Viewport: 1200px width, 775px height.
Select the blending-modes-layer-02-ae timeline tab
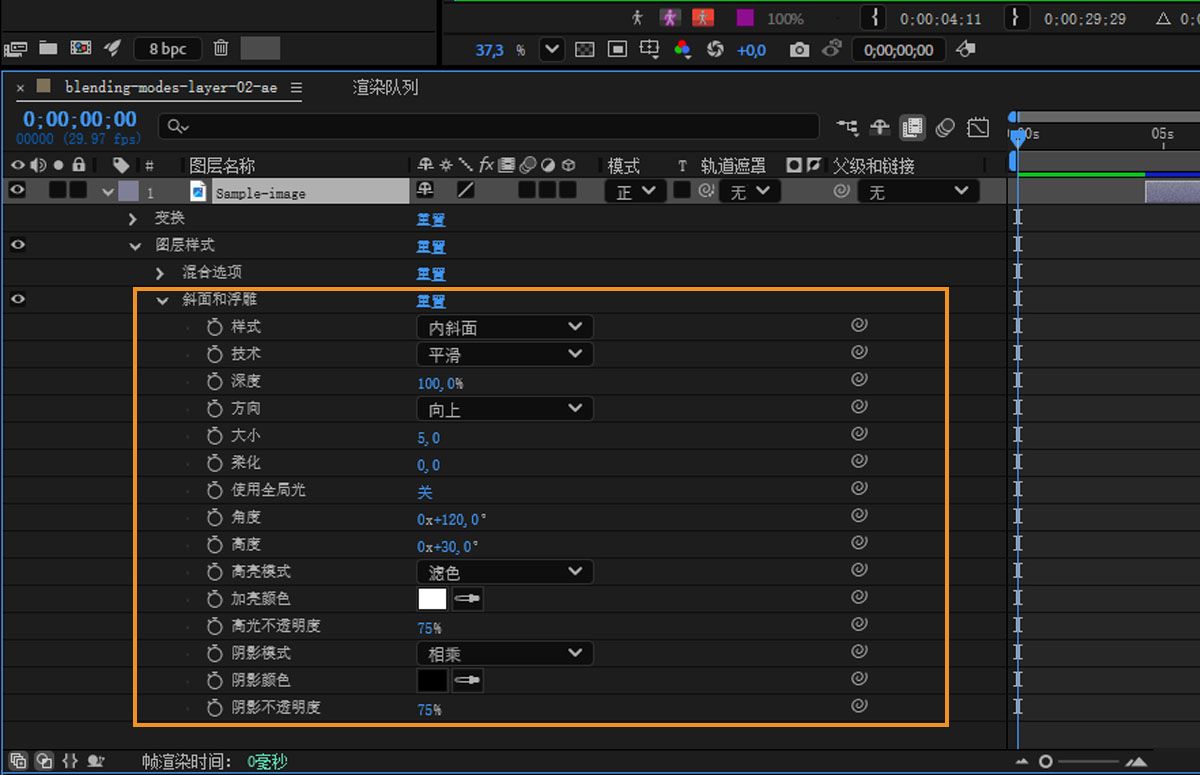point(171,87)
